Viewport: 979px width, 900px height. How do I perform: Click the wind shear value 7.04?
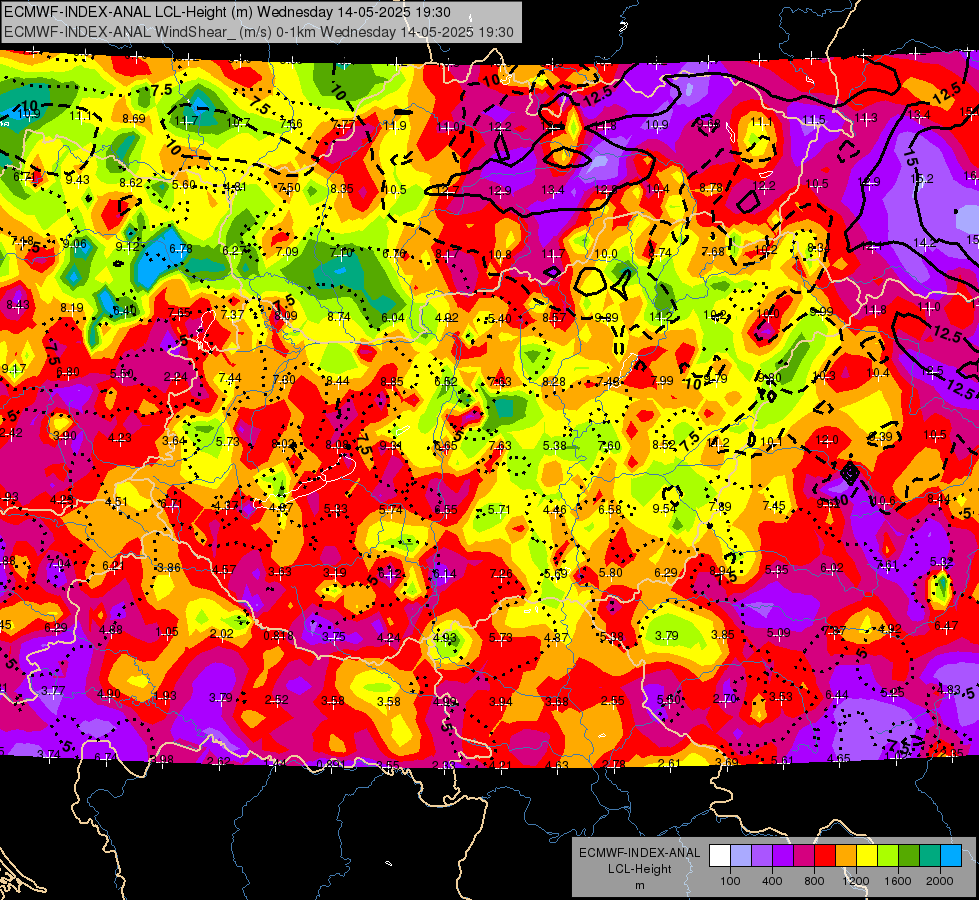[59, 564]
